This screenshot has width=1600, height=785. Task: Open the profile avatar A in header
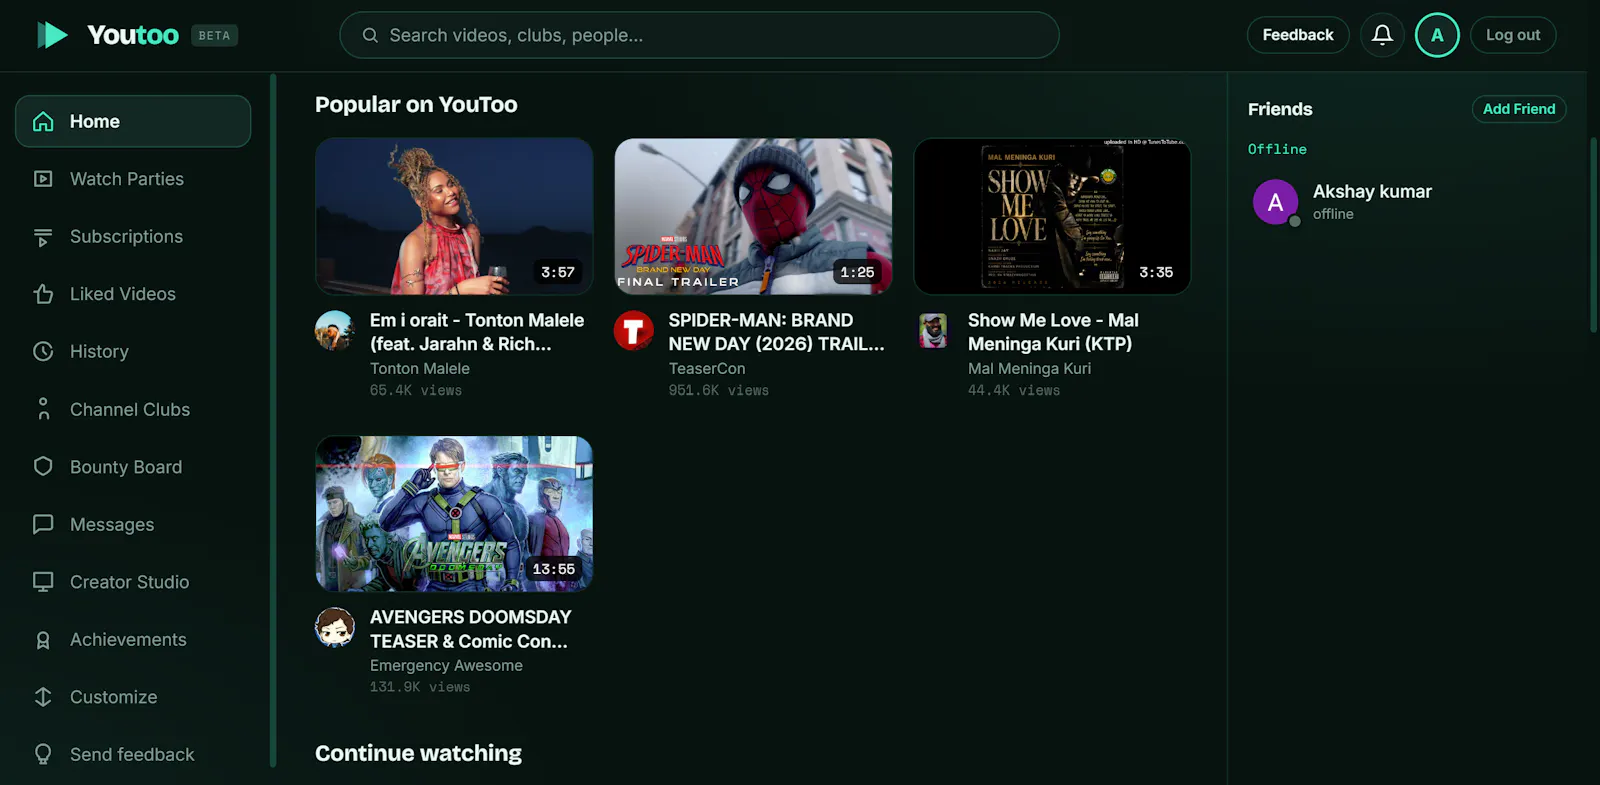click(x=1437, y=35)
